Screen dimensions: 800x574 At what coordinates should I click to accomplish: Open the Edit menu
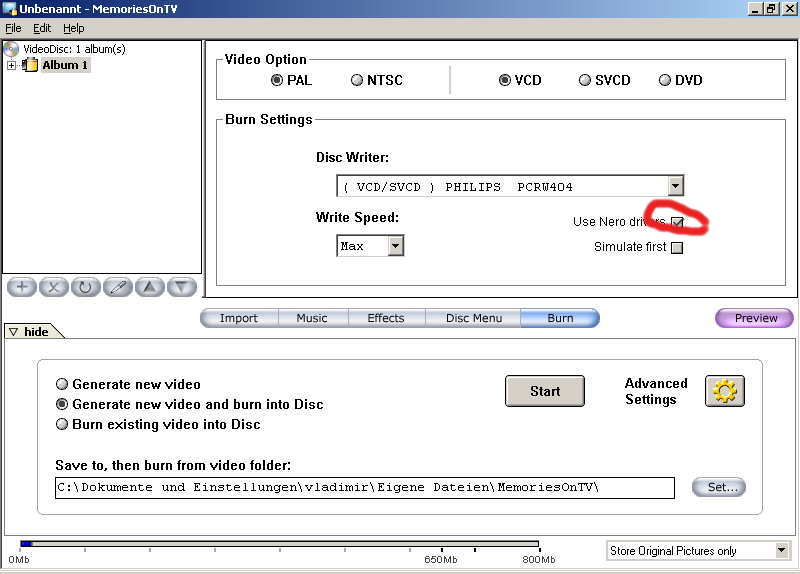(x=42, y=28)
